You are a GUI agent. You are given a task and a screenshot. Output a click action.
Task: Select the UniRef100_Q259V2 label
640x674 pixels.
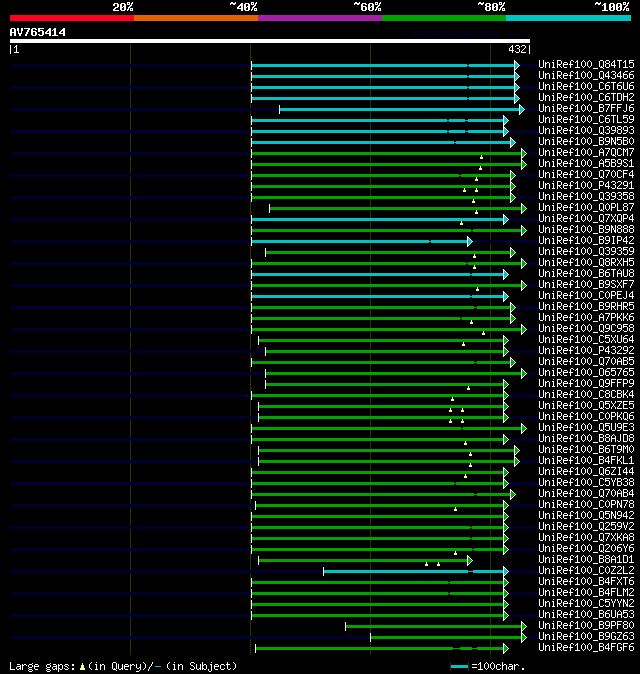coord(586,527)
